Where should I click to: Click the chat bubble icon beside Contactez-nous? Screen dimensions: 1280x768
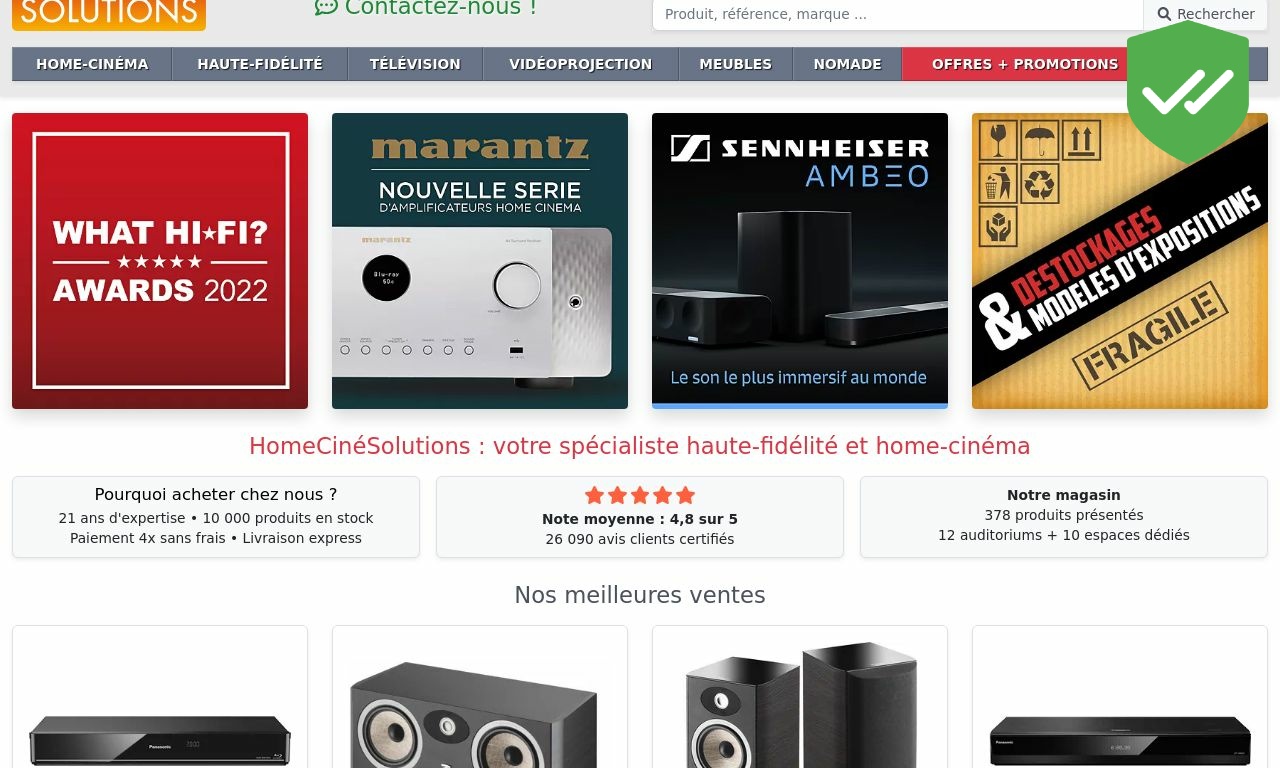pyautogui.click(x=326, y=7)
